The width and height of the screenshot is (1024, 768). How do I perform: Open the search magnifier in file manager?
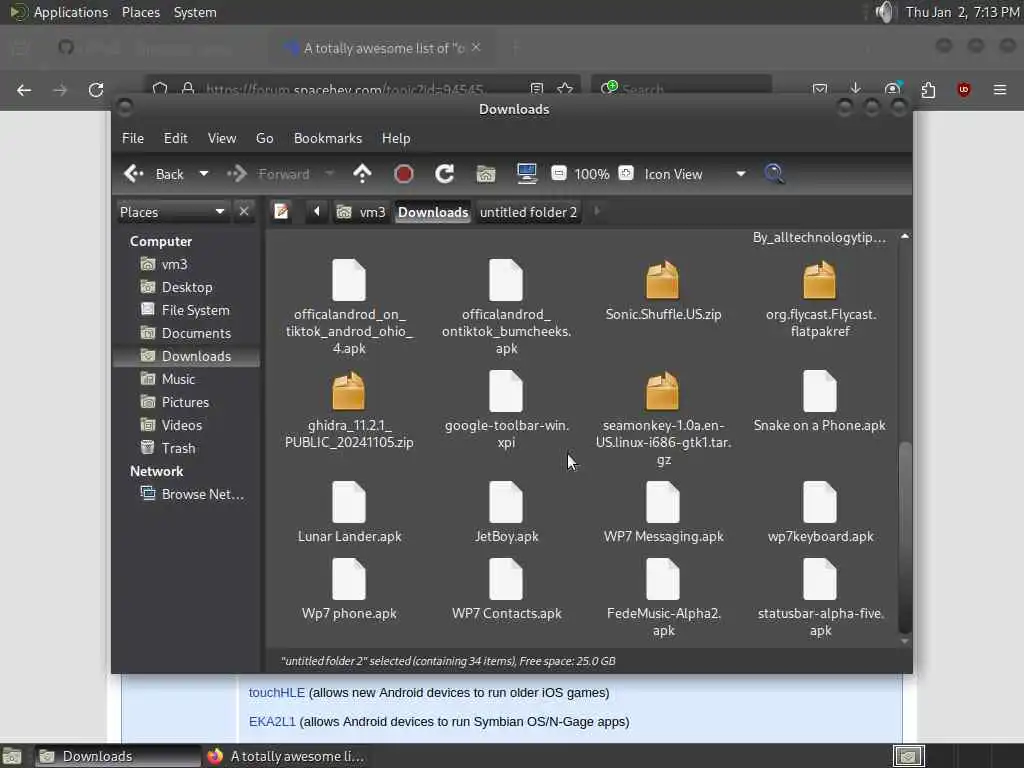pos(774,174)
